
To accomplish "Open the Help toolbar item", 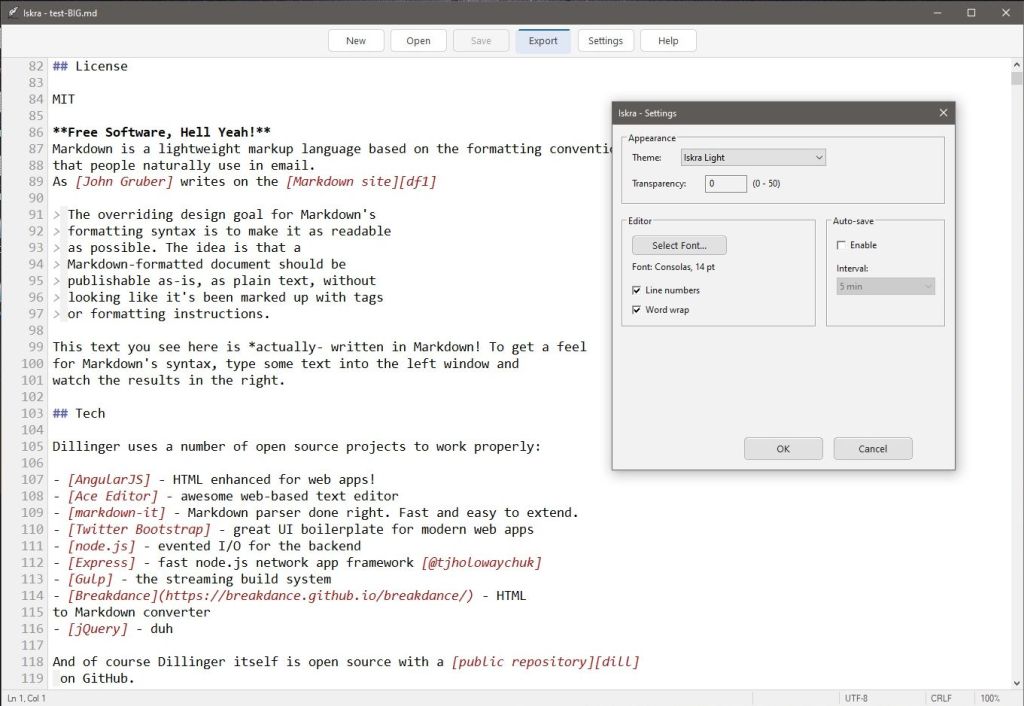I will click(x=668, y=41).
